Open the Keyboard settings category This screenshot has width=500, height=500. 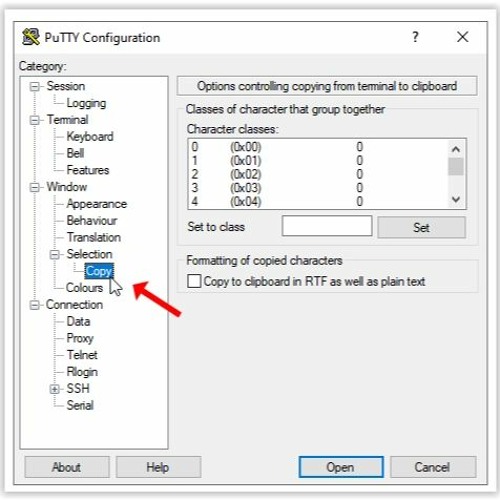[90, 136]
